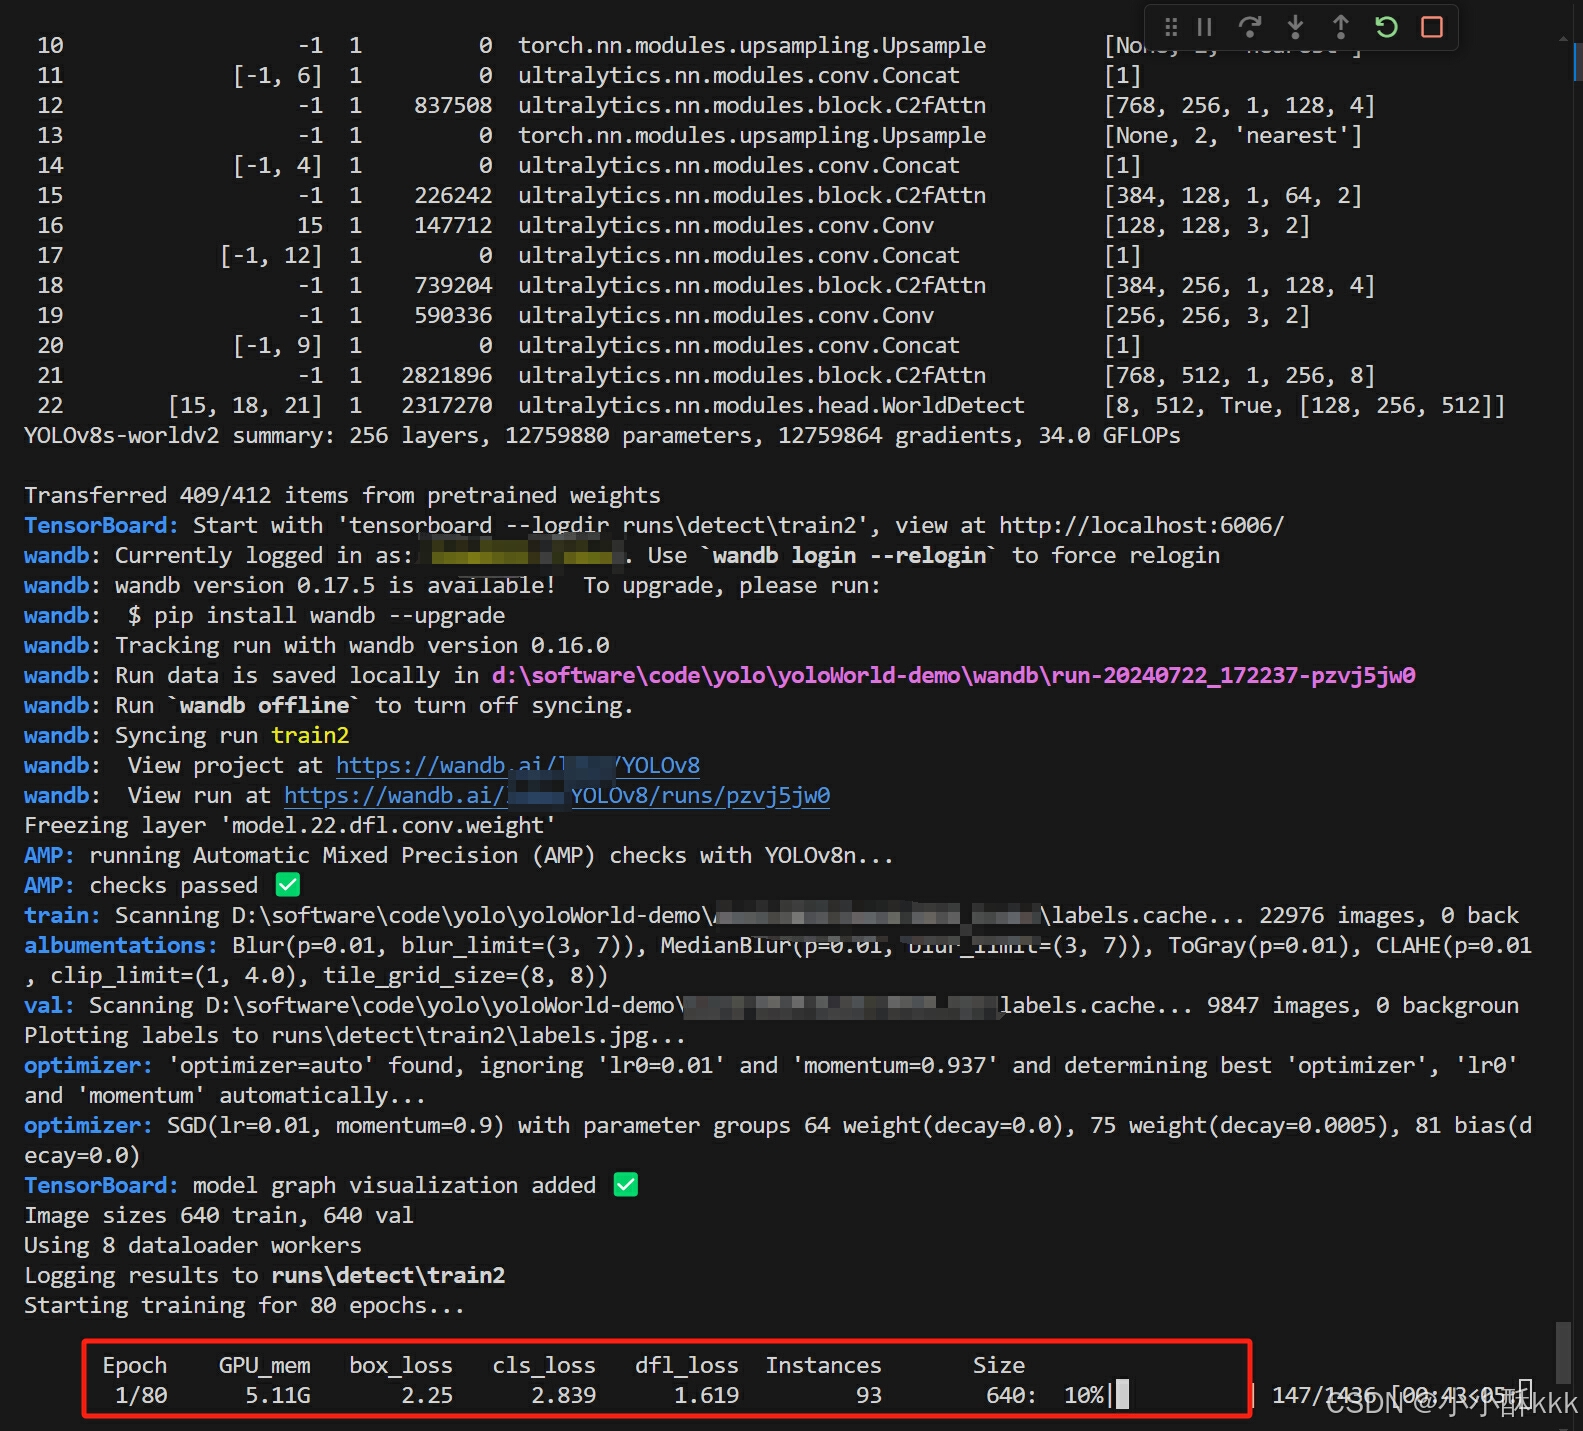Click the green check after 'checks passed'

[x=288, y=885]
